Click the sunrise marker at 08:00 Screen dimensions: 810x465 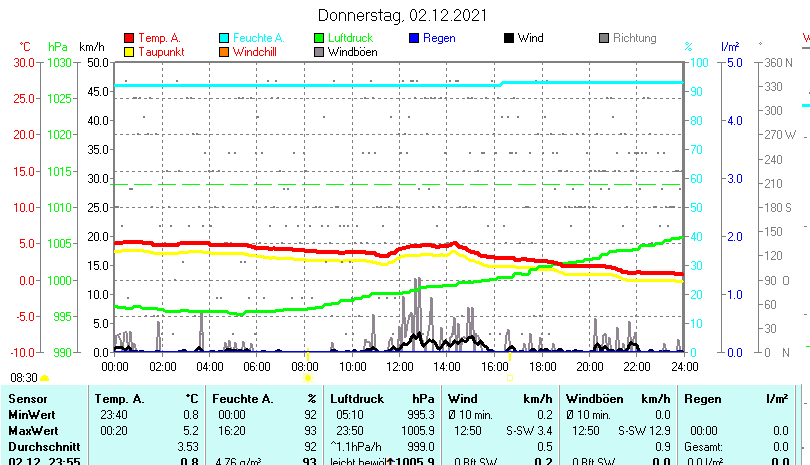[x=308, y=378]
